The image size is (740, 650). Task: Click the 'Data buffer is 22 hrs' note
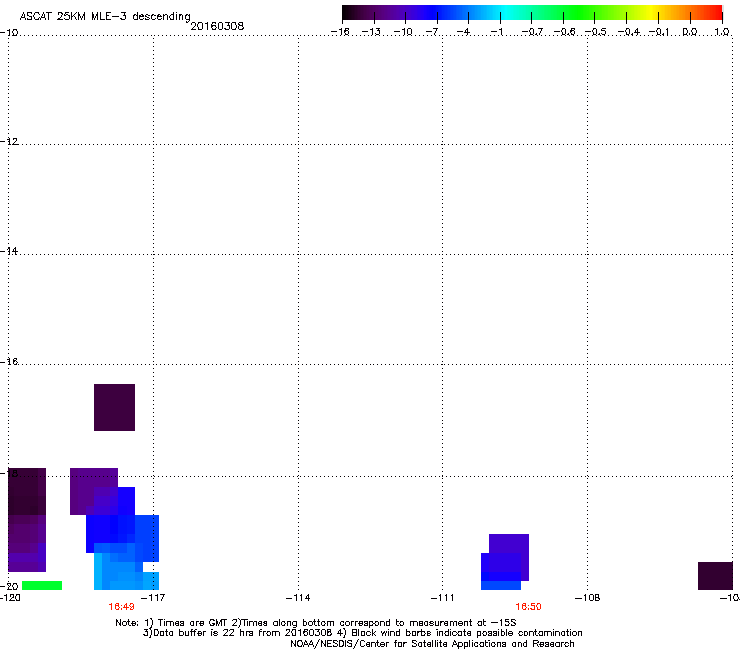362,633
